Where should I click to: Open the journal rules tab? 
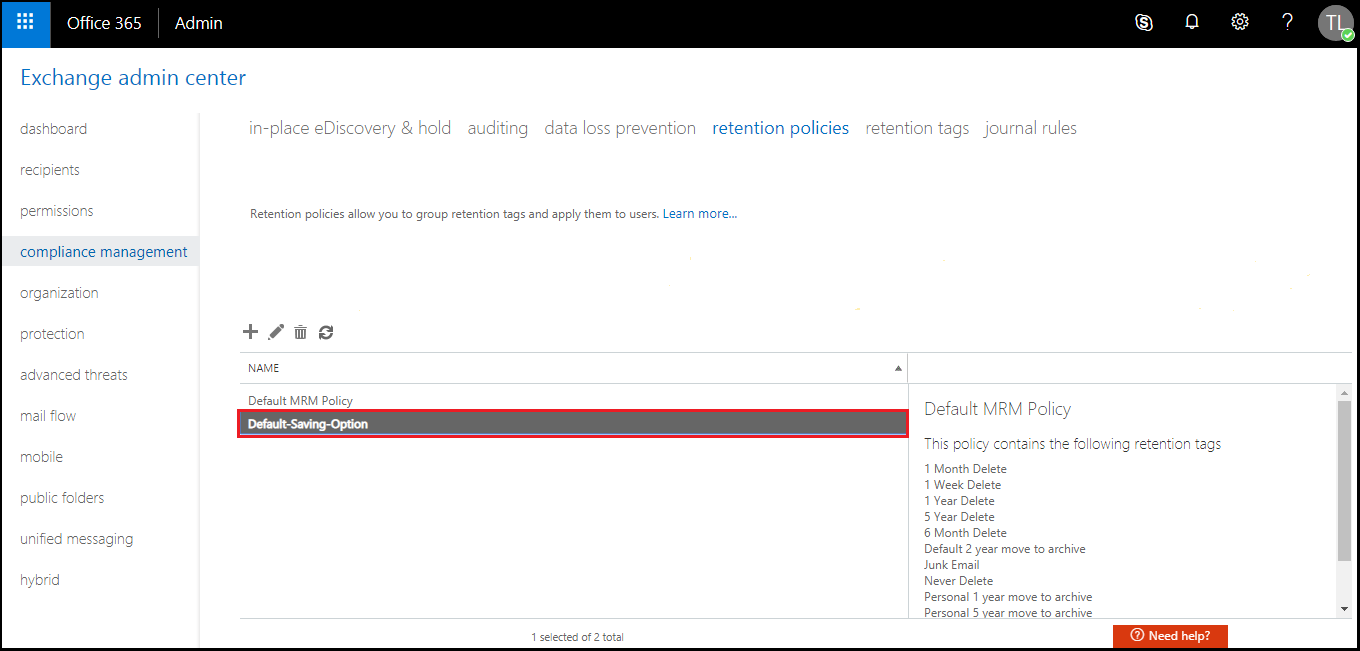coord(1030,128)
